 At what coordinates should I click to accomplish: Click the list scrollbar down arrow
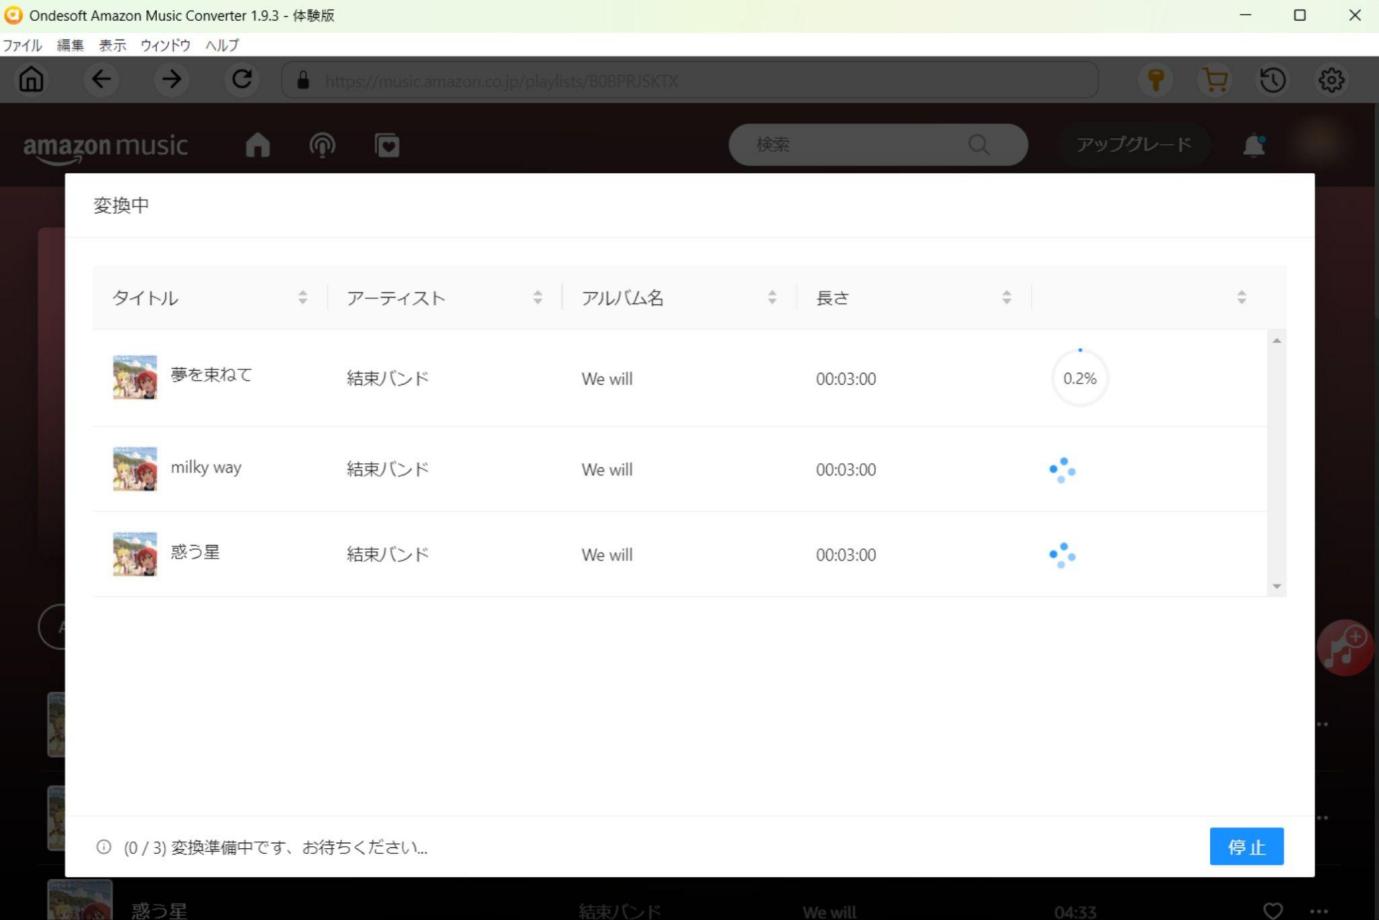1276,586
